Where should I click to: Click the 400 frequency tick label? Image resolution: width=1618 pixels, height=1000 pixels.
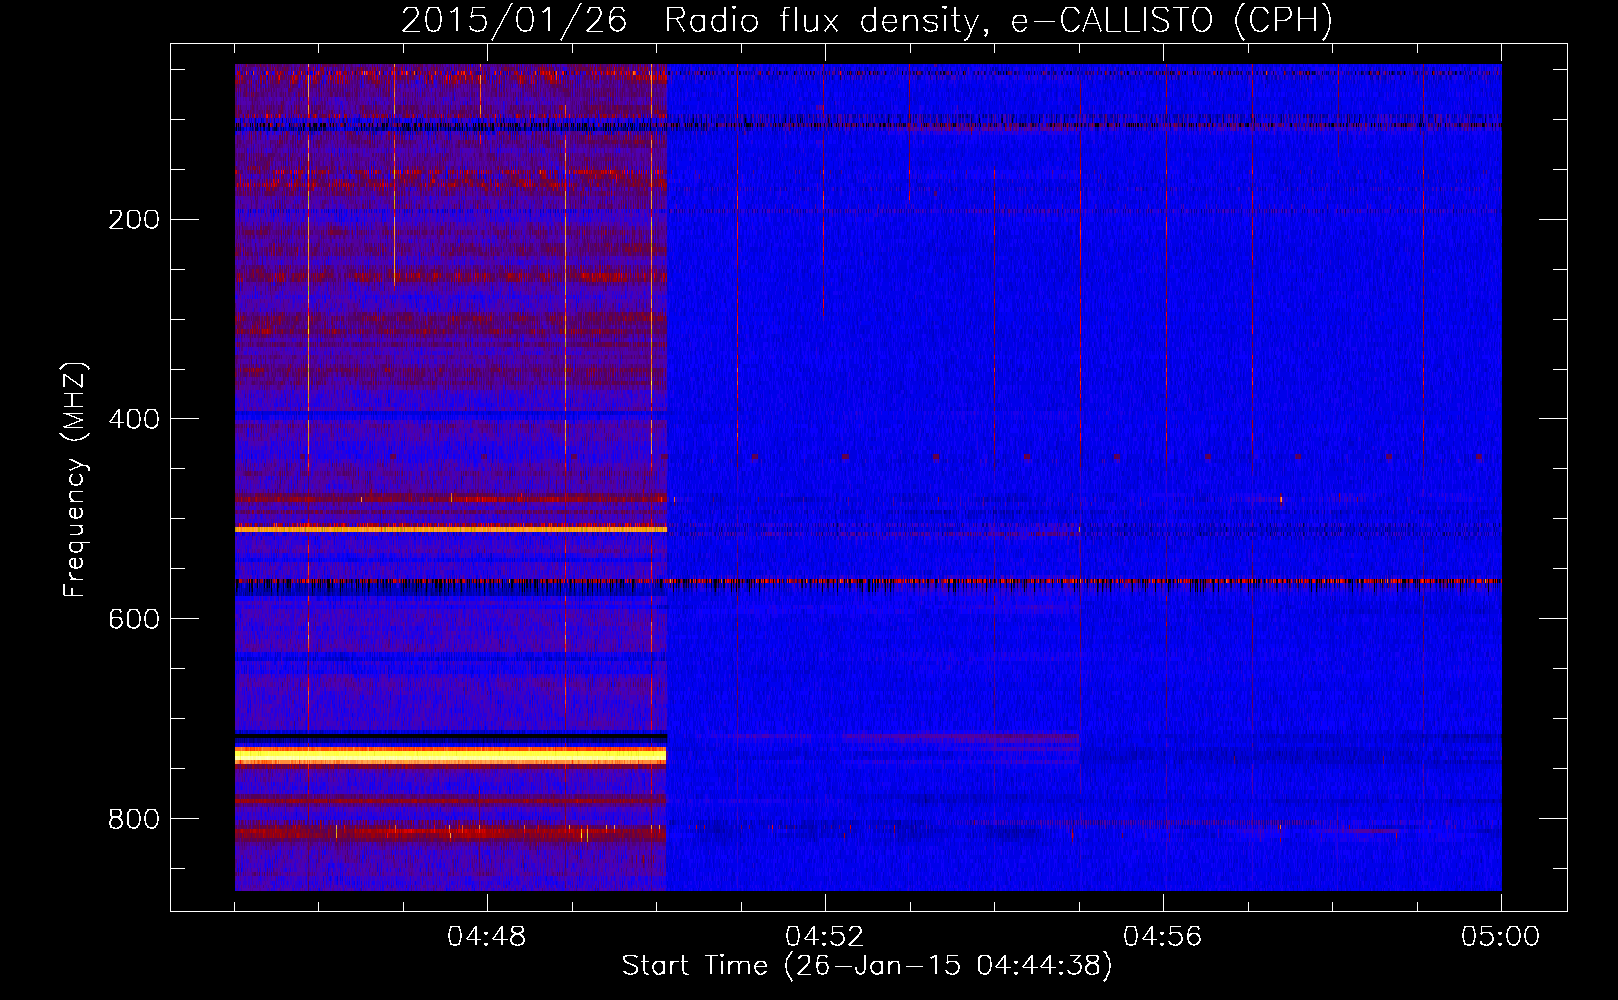coord(134,419)
